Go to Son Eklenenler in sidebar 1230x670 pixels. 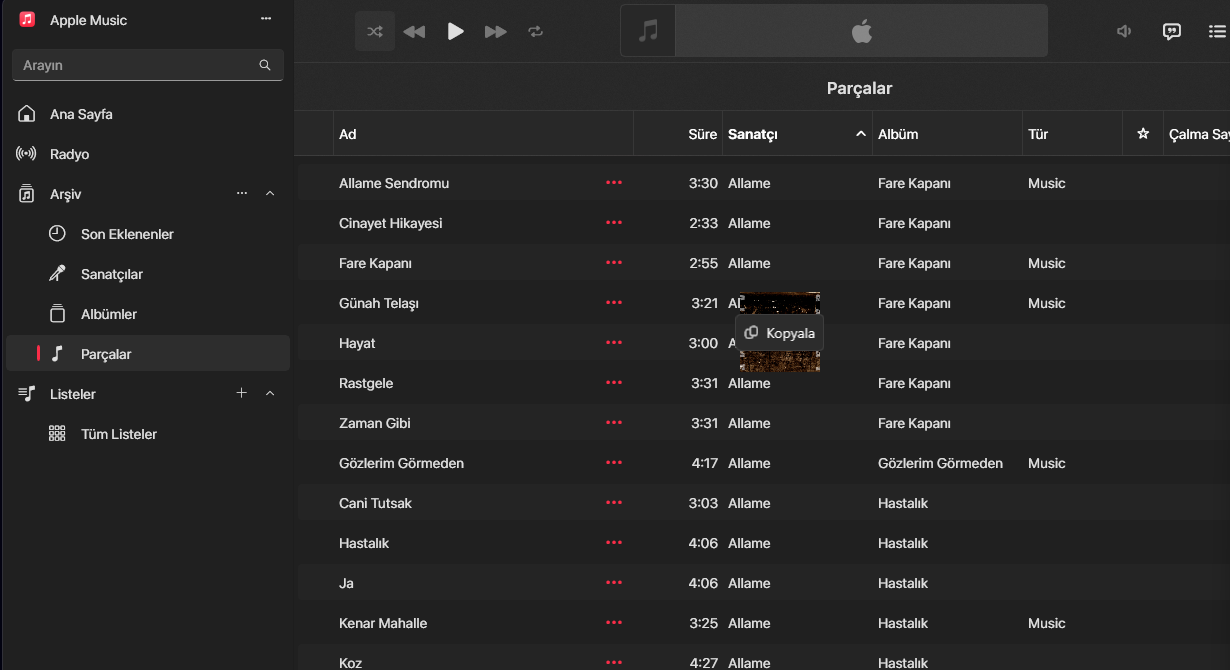coord(127,234)
